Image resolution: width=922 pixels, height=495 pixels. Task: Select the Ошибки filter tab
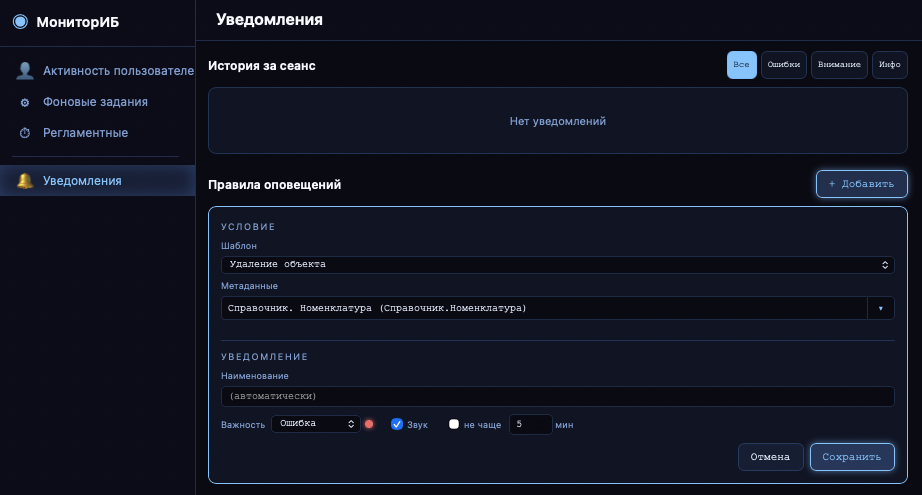[784, 65]
